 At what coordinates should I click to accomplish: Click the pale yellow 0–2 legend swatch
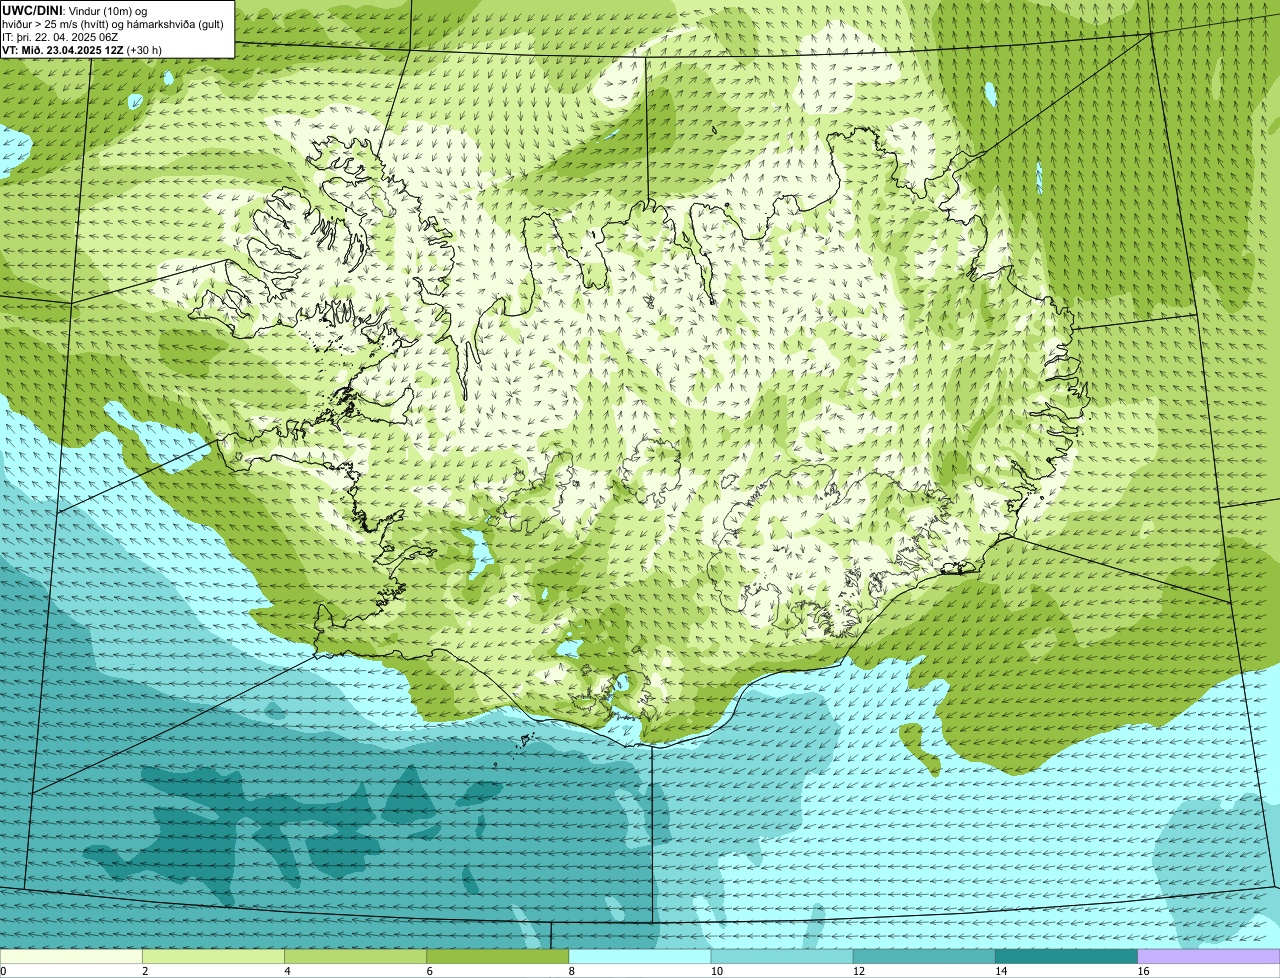pyautogui.click(x=71, y=957)
